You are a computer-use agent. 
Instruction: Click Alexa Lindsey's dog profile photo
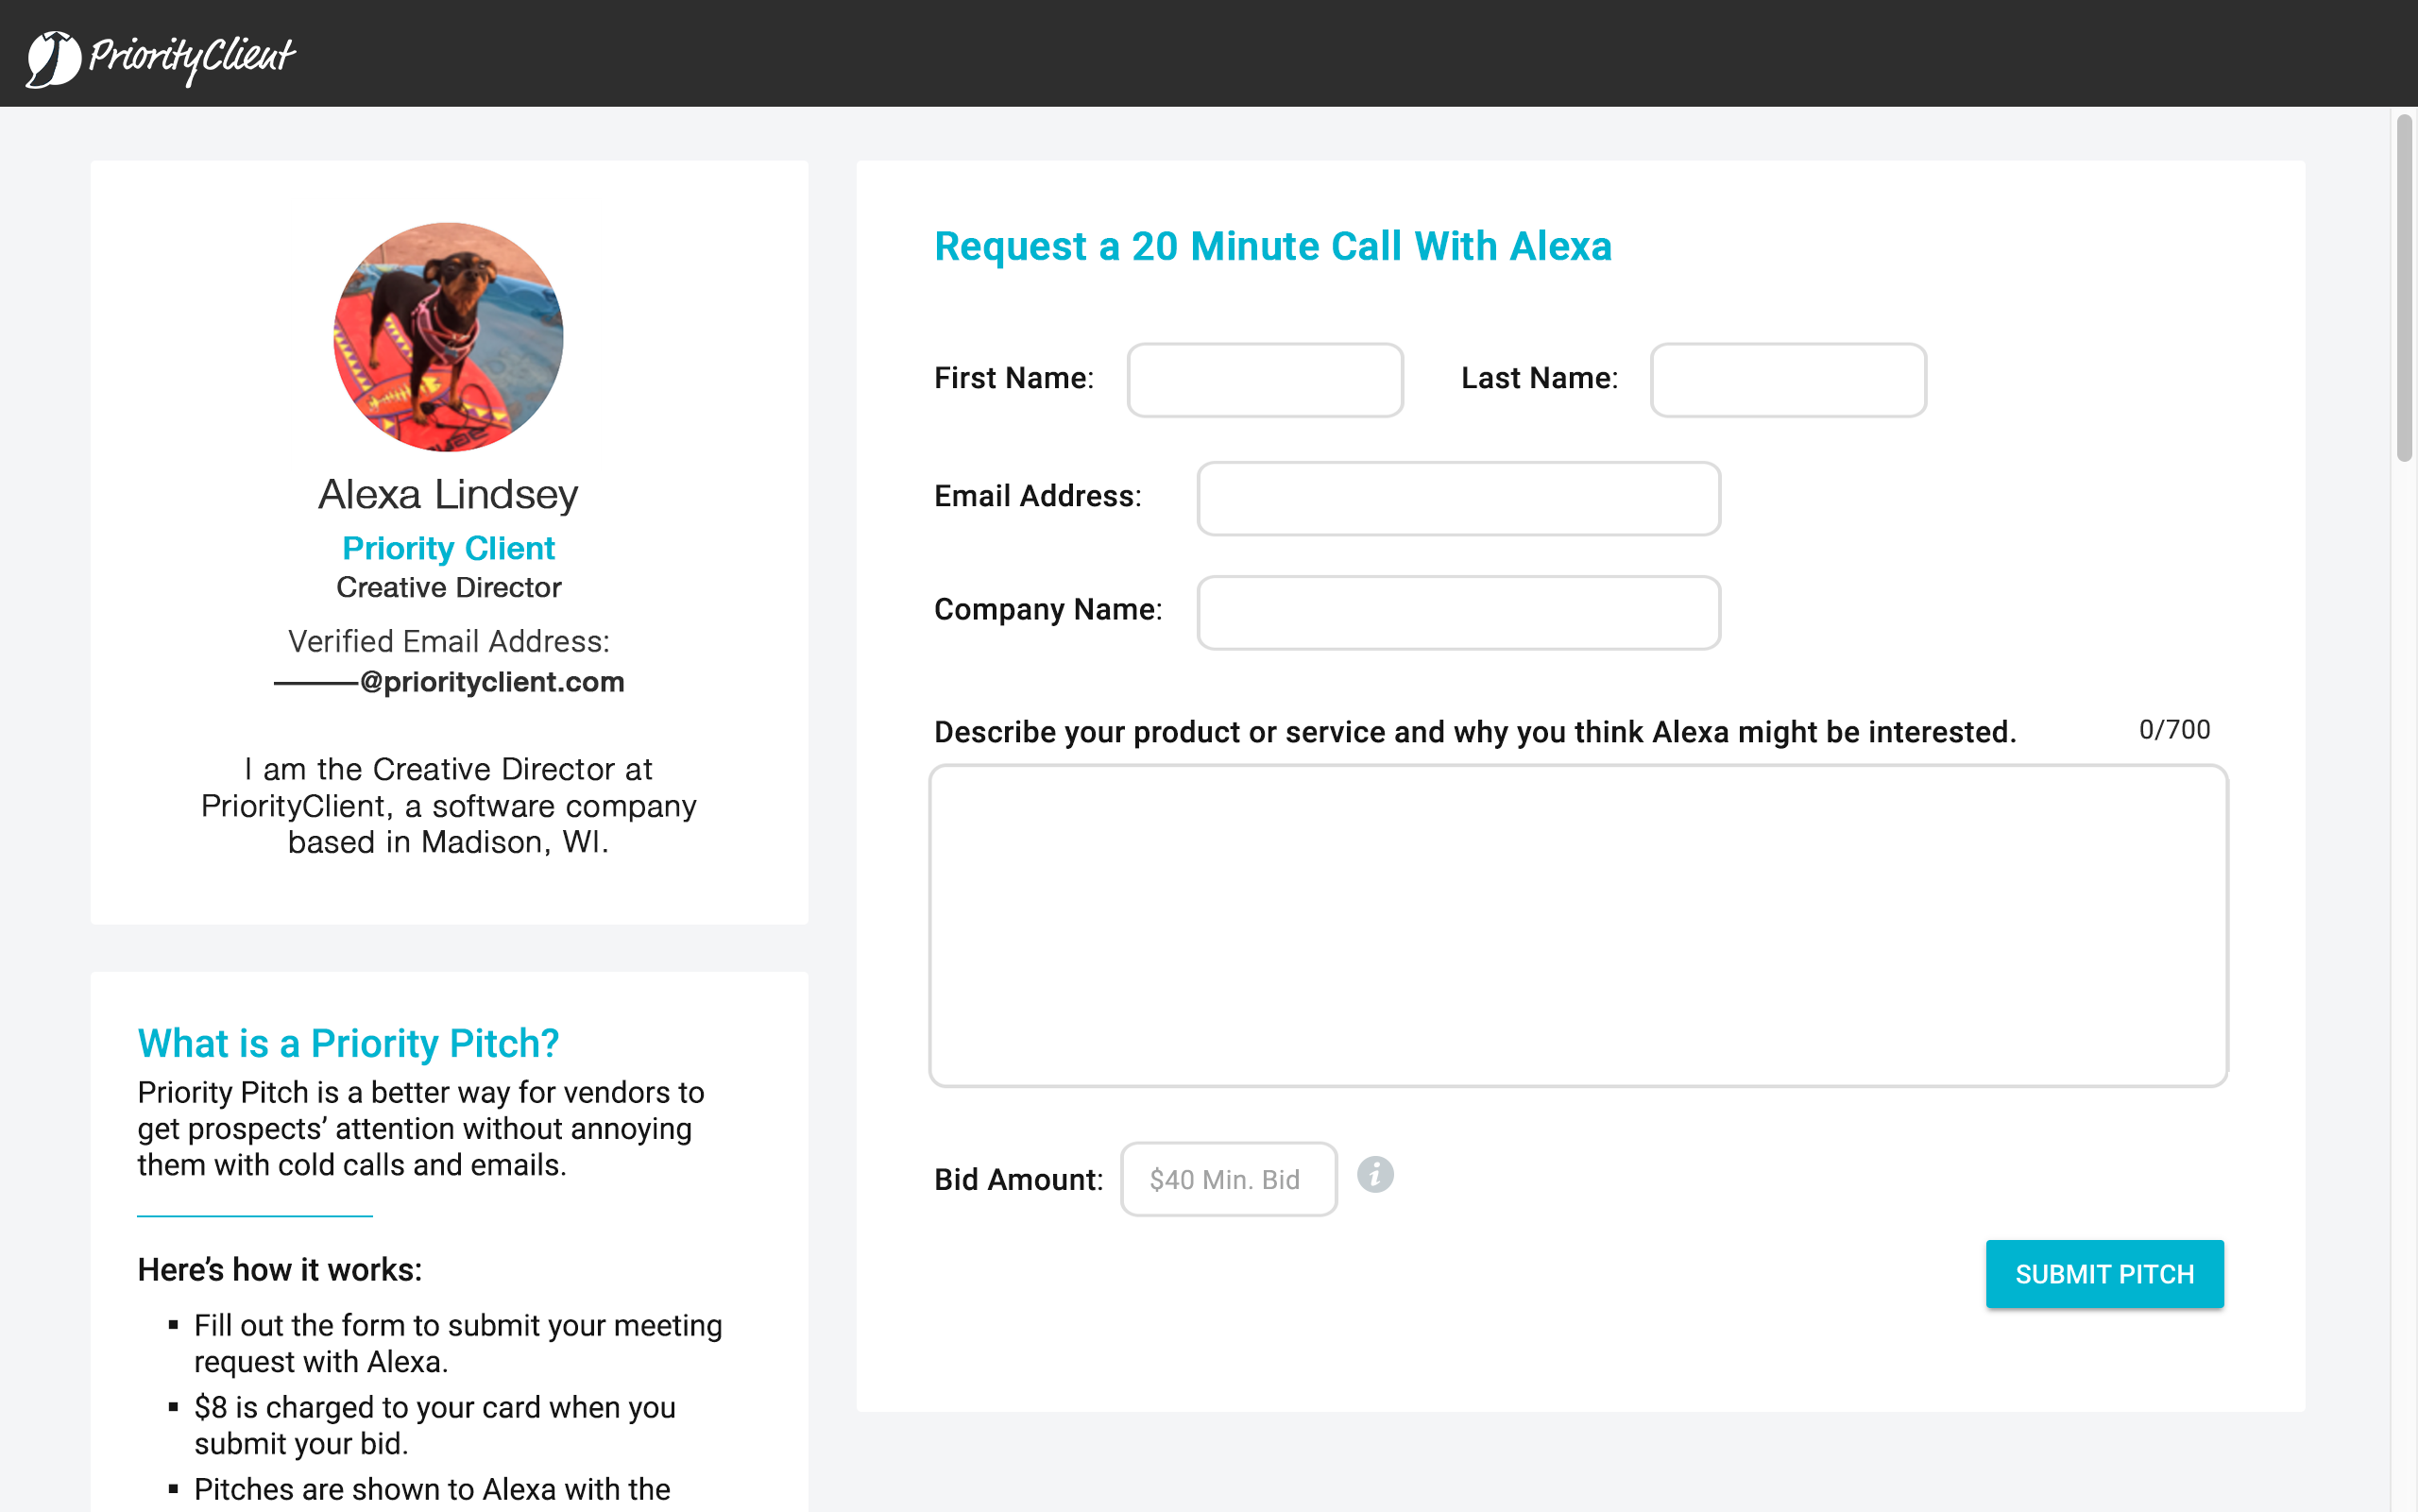click(x=448, y=337)
